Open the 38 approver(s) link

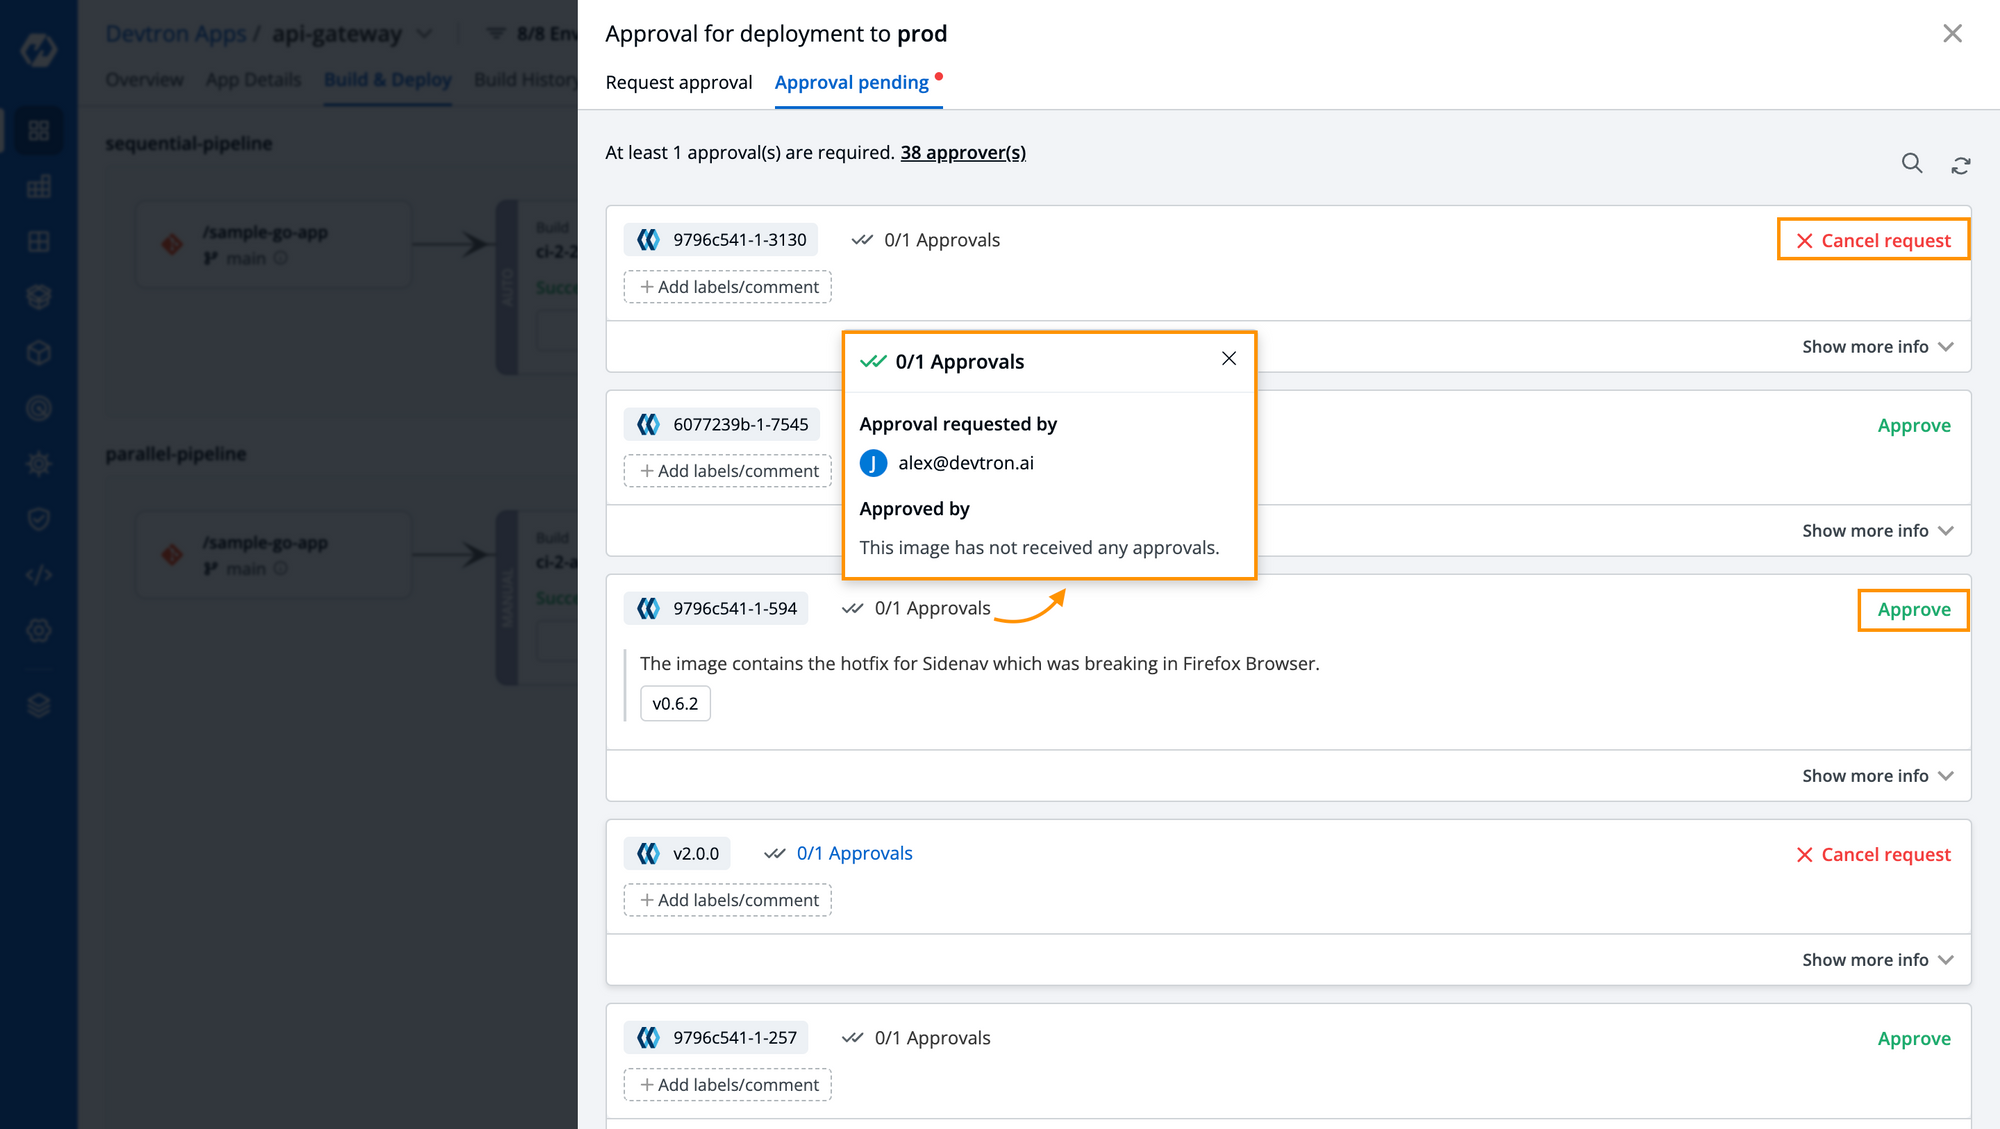pos(963,152)
